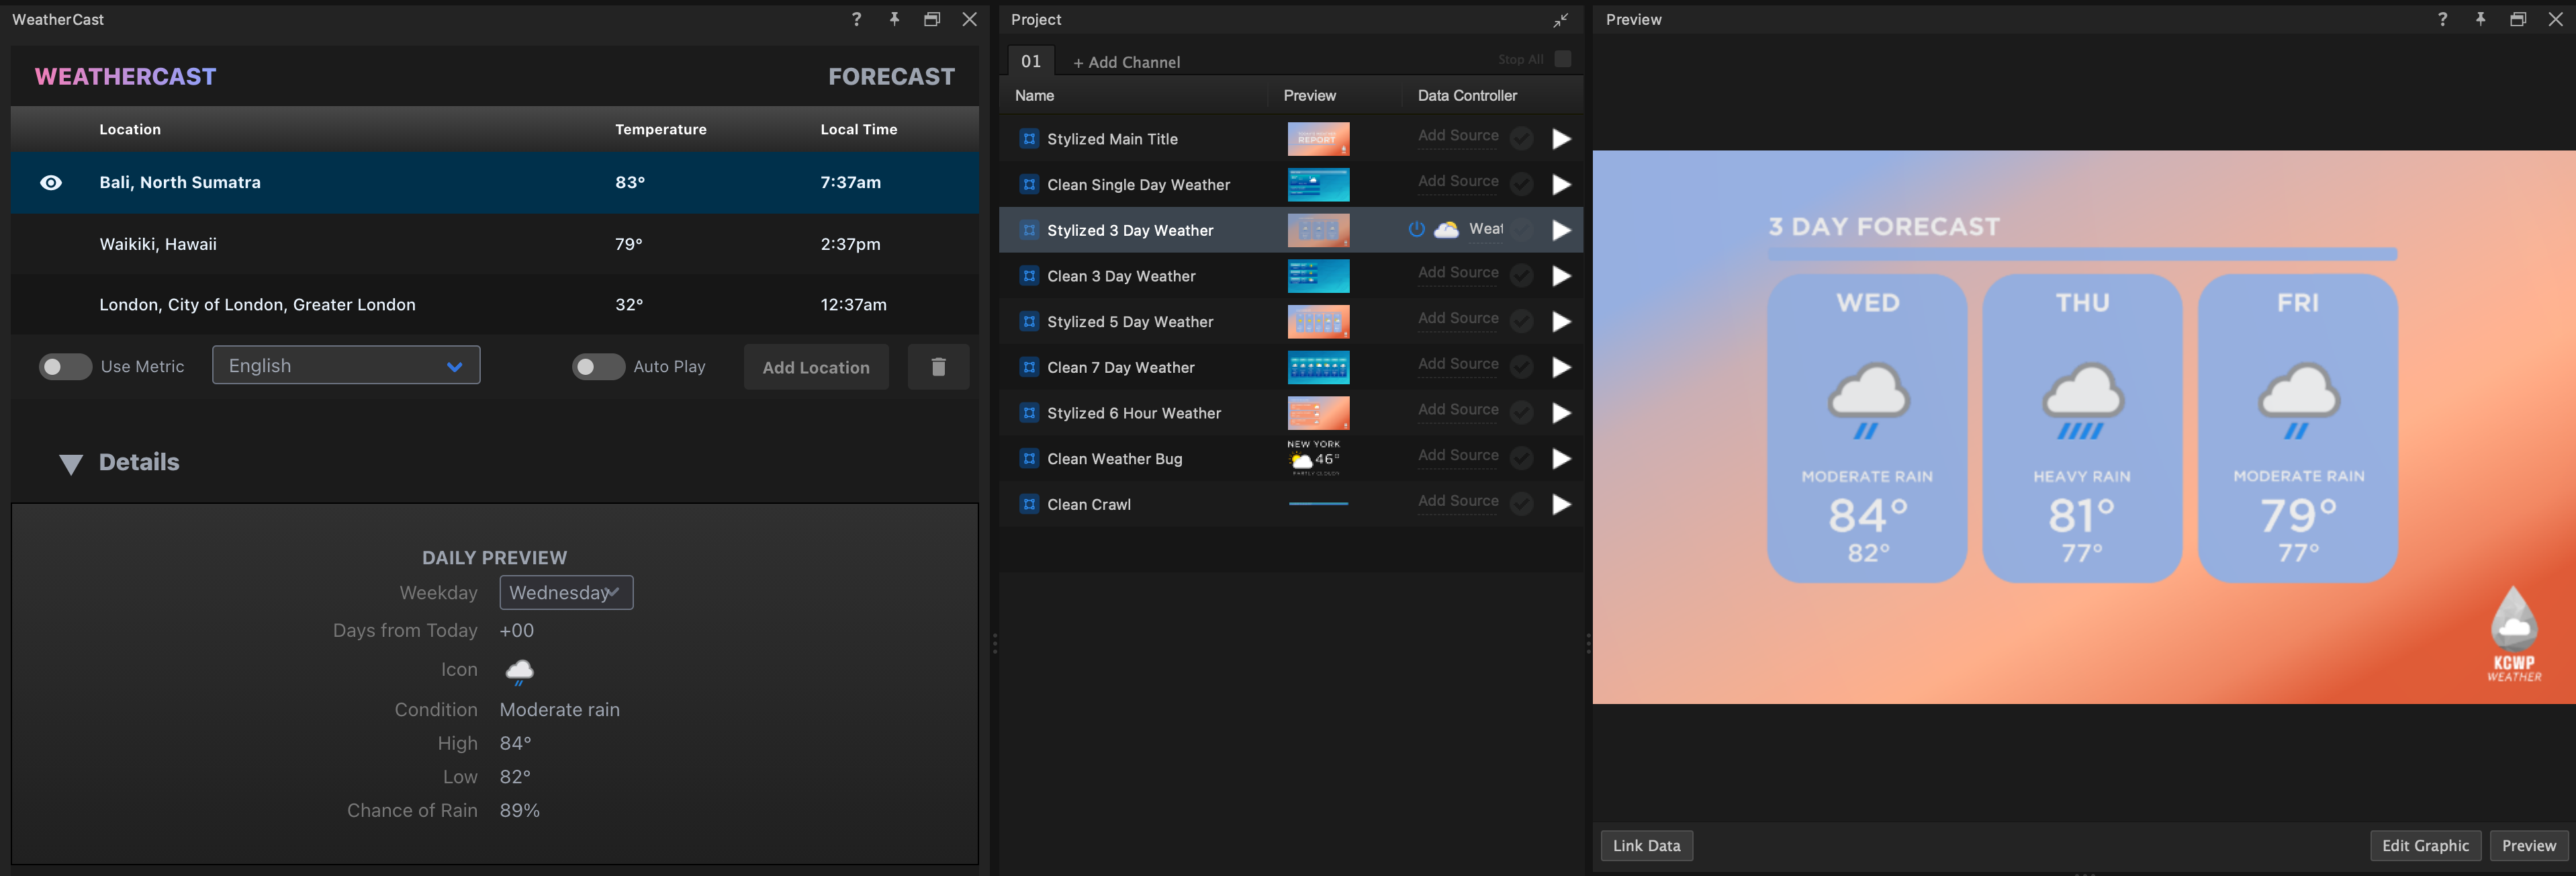Open the Weekday dropdown showing Wednesday

tap(566, 592)
